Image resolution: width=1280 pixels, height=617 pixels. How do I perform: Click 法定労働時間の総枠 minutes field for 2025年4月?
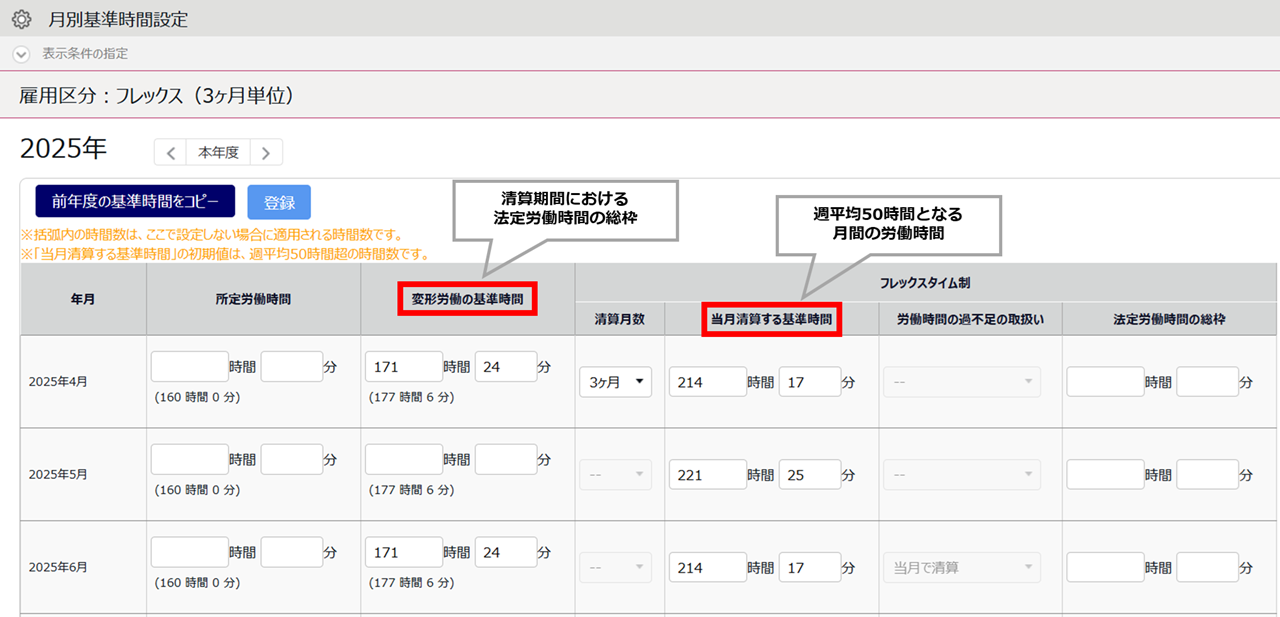point(1208,382)
